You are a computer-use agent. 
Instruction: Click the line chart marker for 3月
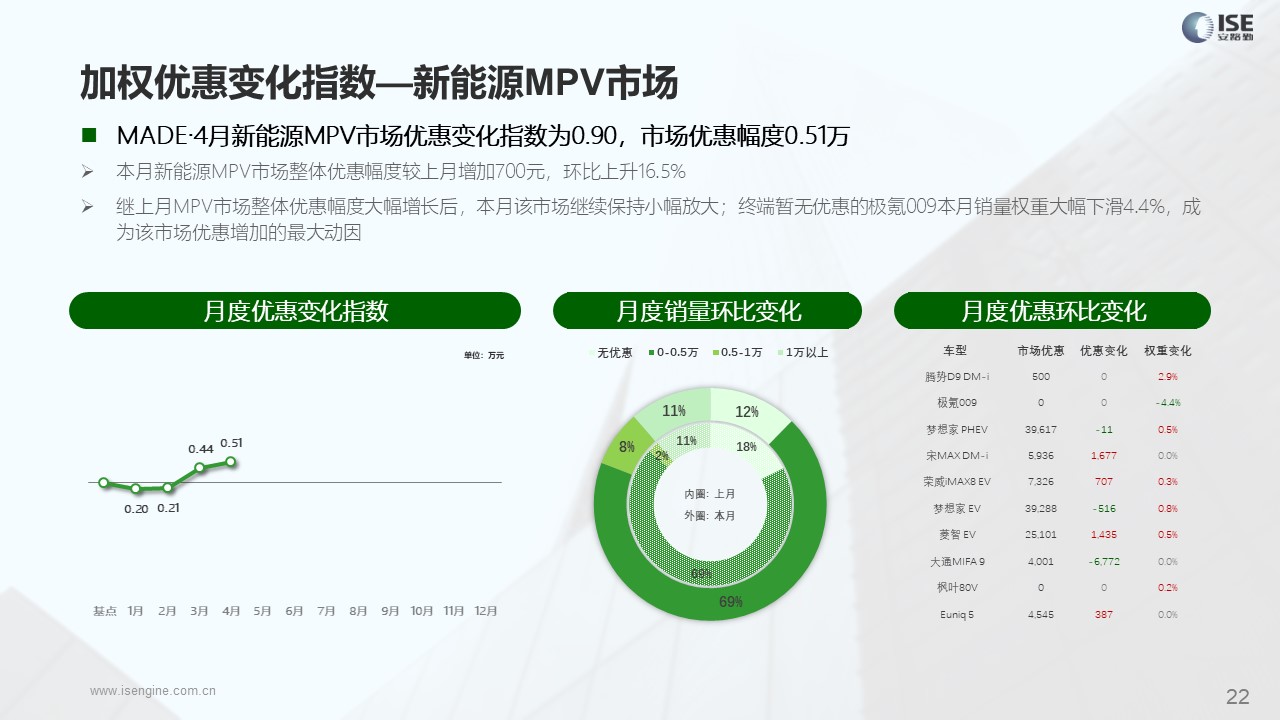click(x=200, y=467)
